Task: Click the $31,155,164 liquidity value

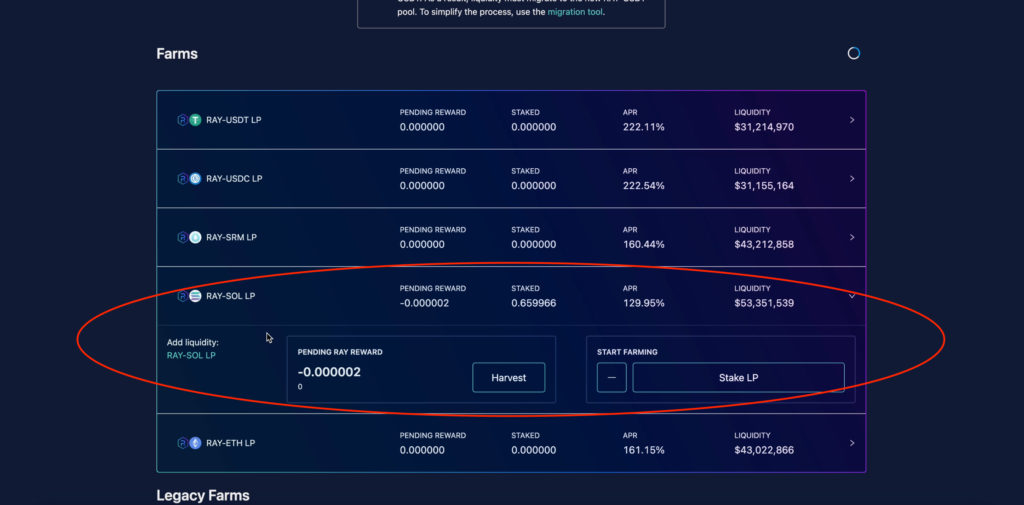Action: point(764,186)
